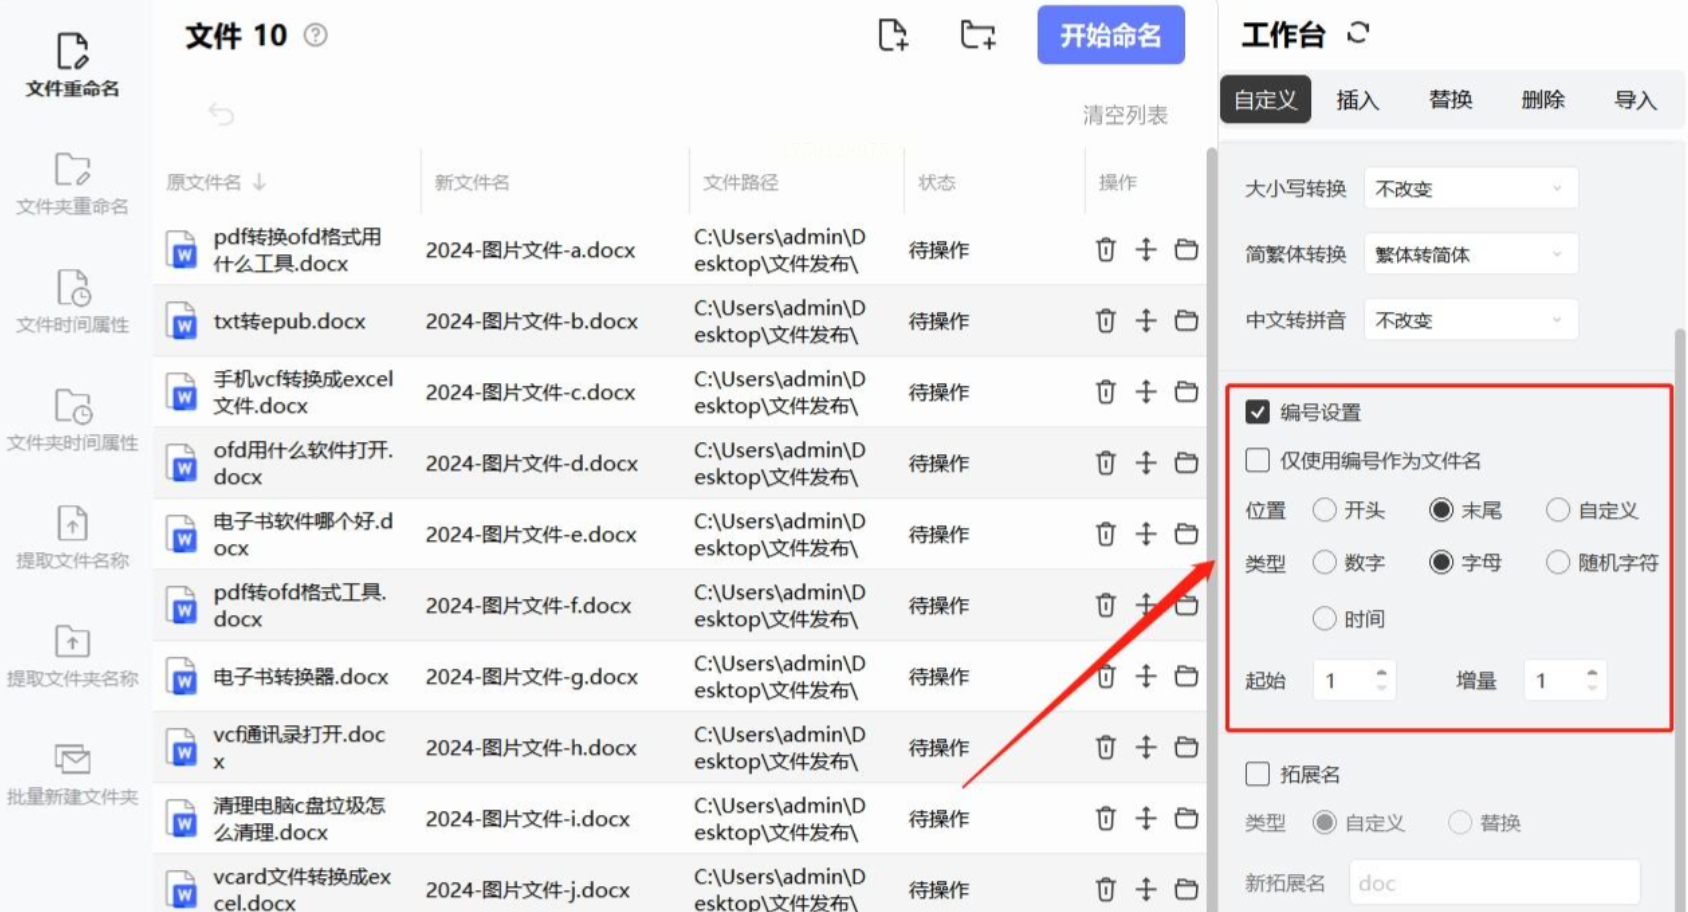Click the add file icon
The image size is (1688, 912).
point(892,35)
